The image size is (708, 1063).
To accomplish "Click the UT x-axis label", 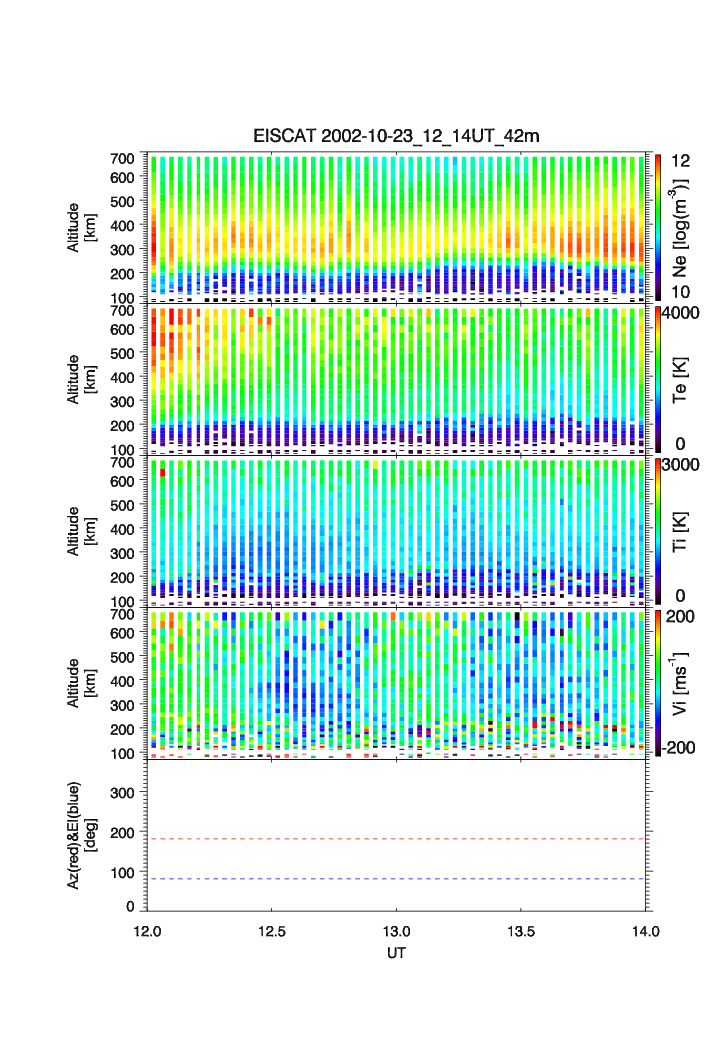I will tap(396, 953).
